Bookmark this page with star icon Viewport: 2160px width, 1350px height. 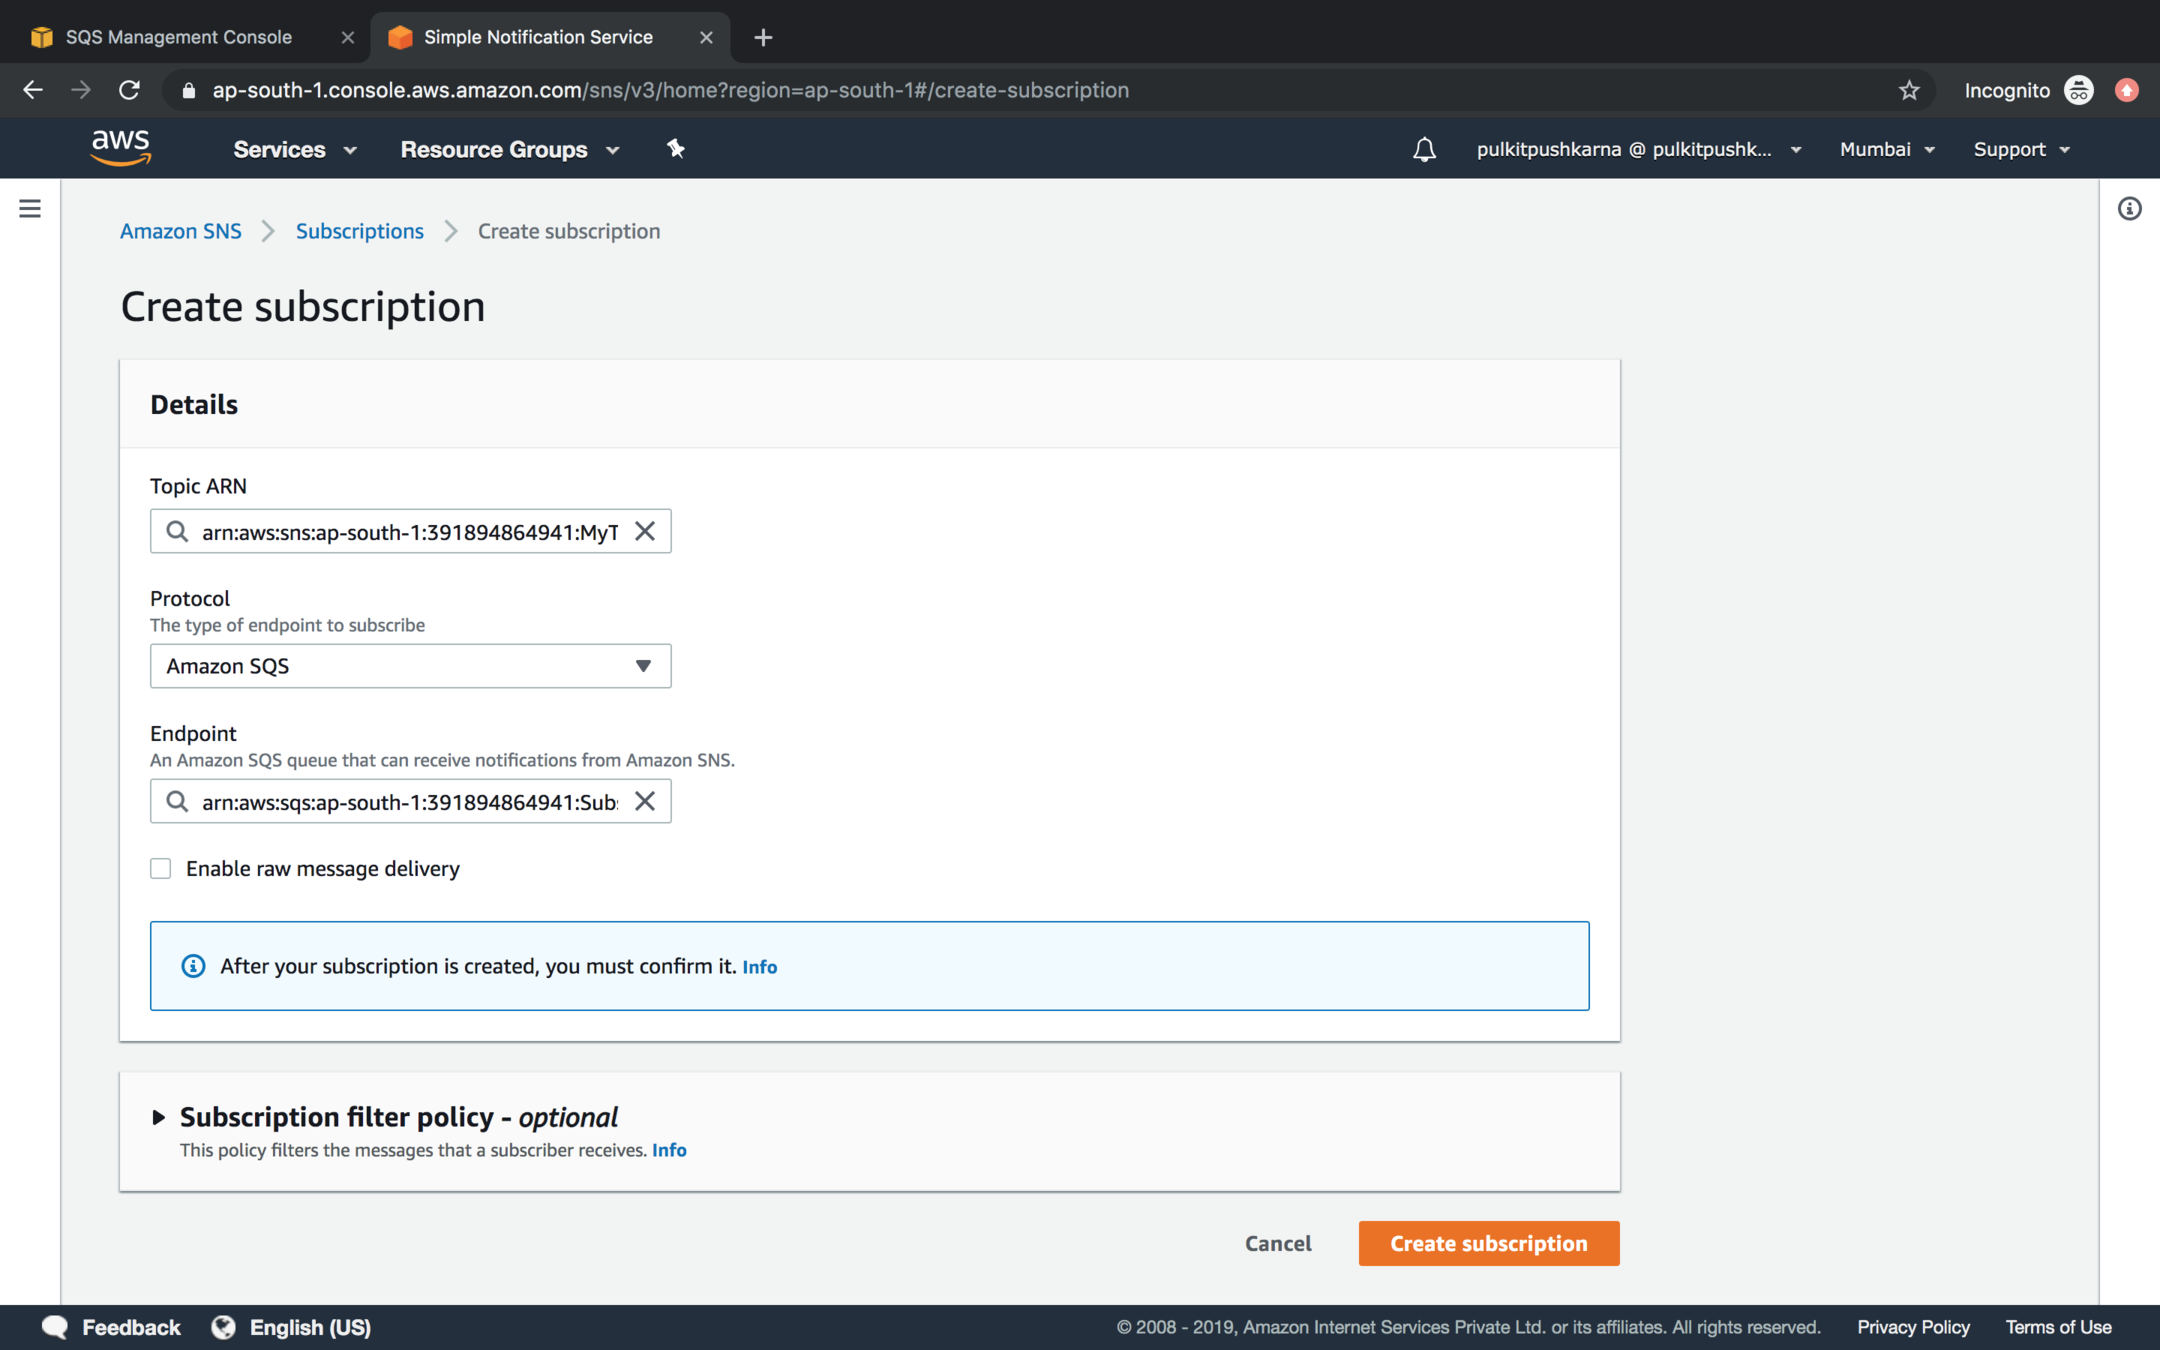click(1909, 90)
